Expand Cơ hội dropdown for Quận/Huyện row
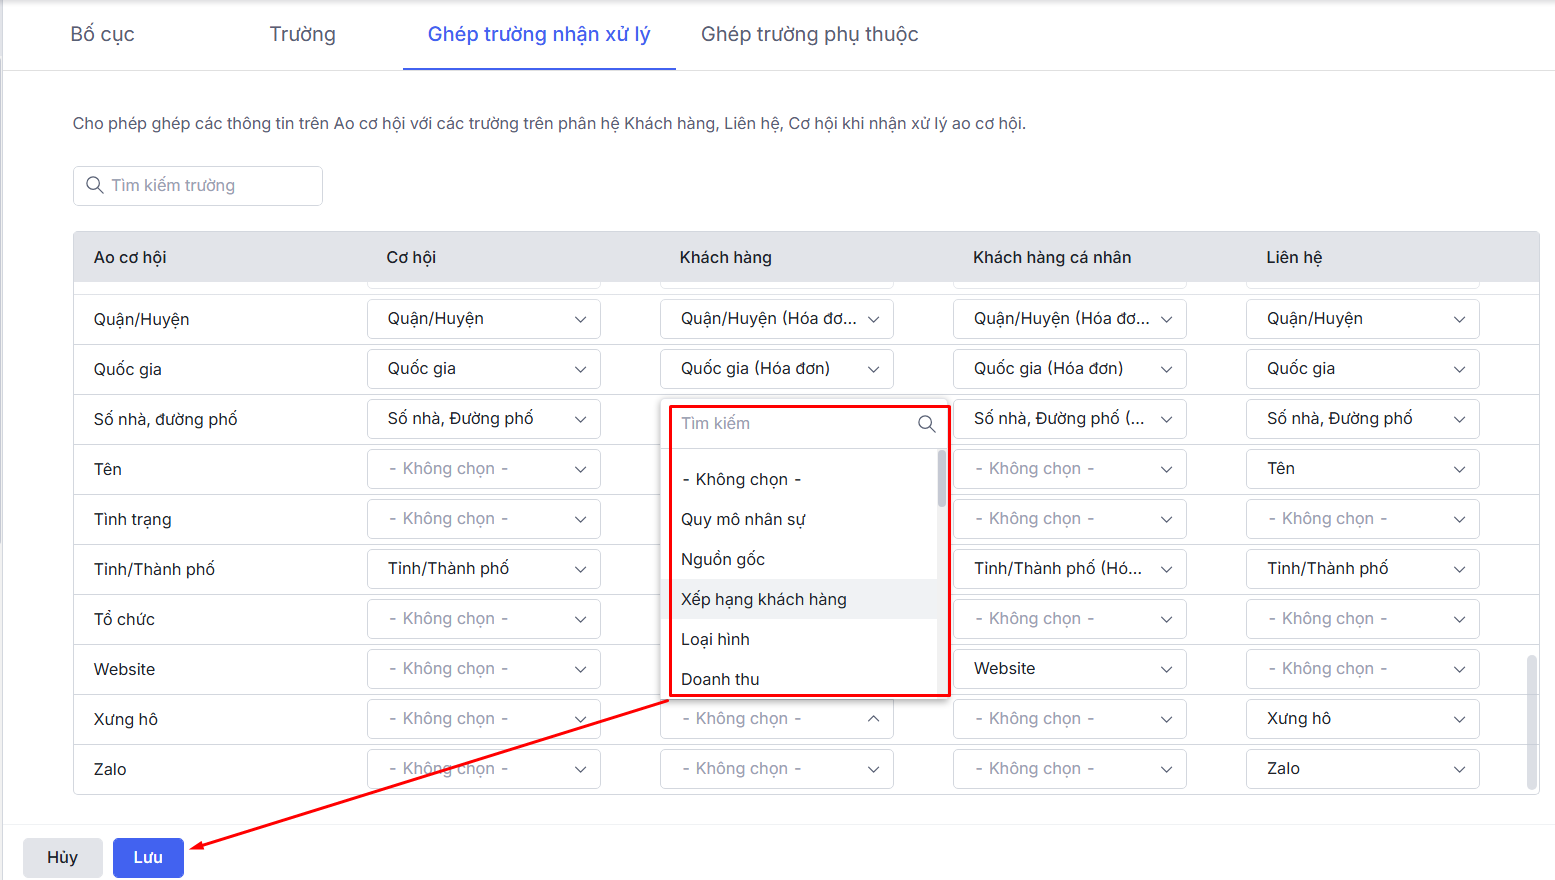 point(483,319)
